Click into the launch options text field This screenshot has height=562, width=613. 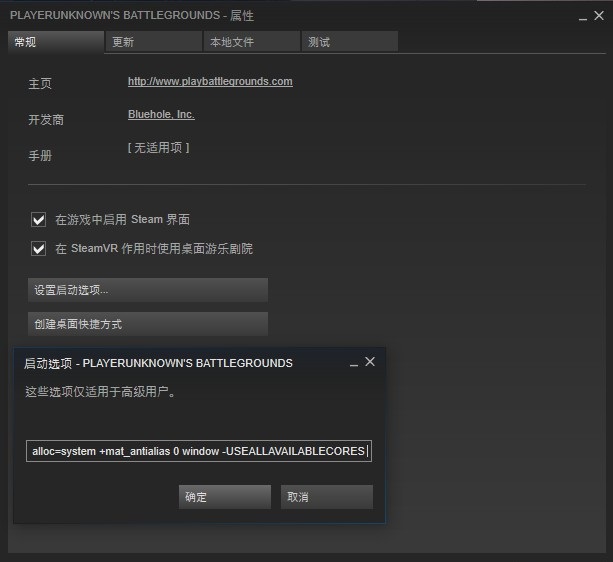(x=199, y=451)
